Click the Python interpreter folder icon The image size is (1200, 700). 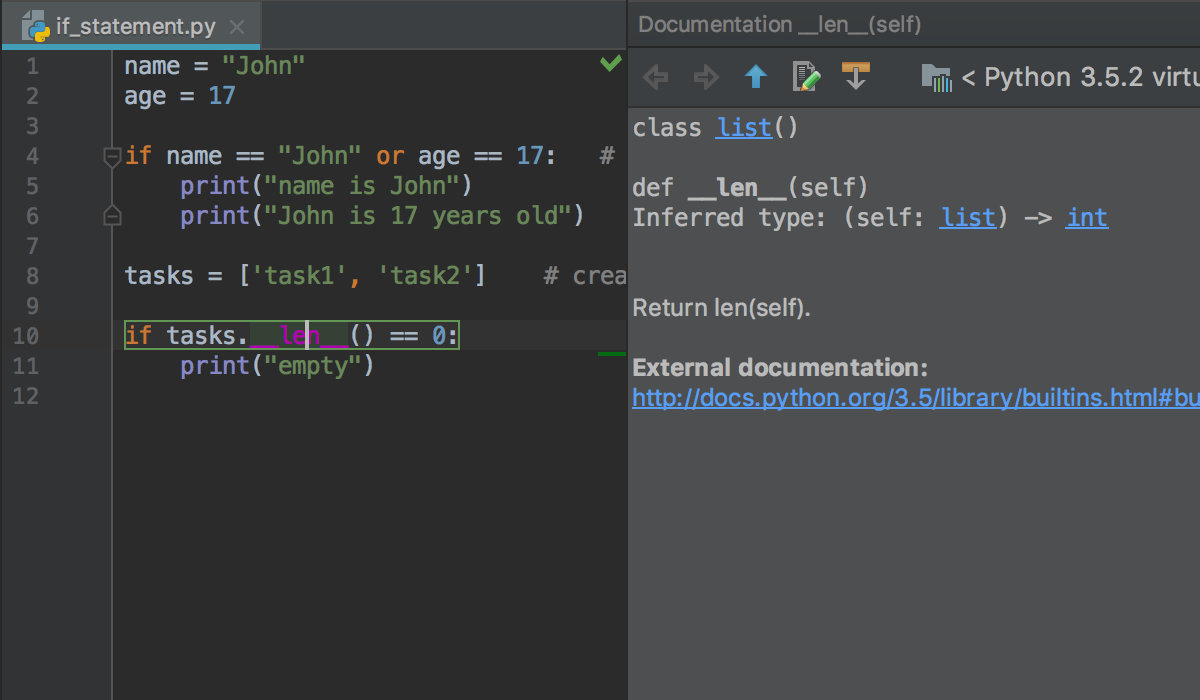click(x=937, y=78)
